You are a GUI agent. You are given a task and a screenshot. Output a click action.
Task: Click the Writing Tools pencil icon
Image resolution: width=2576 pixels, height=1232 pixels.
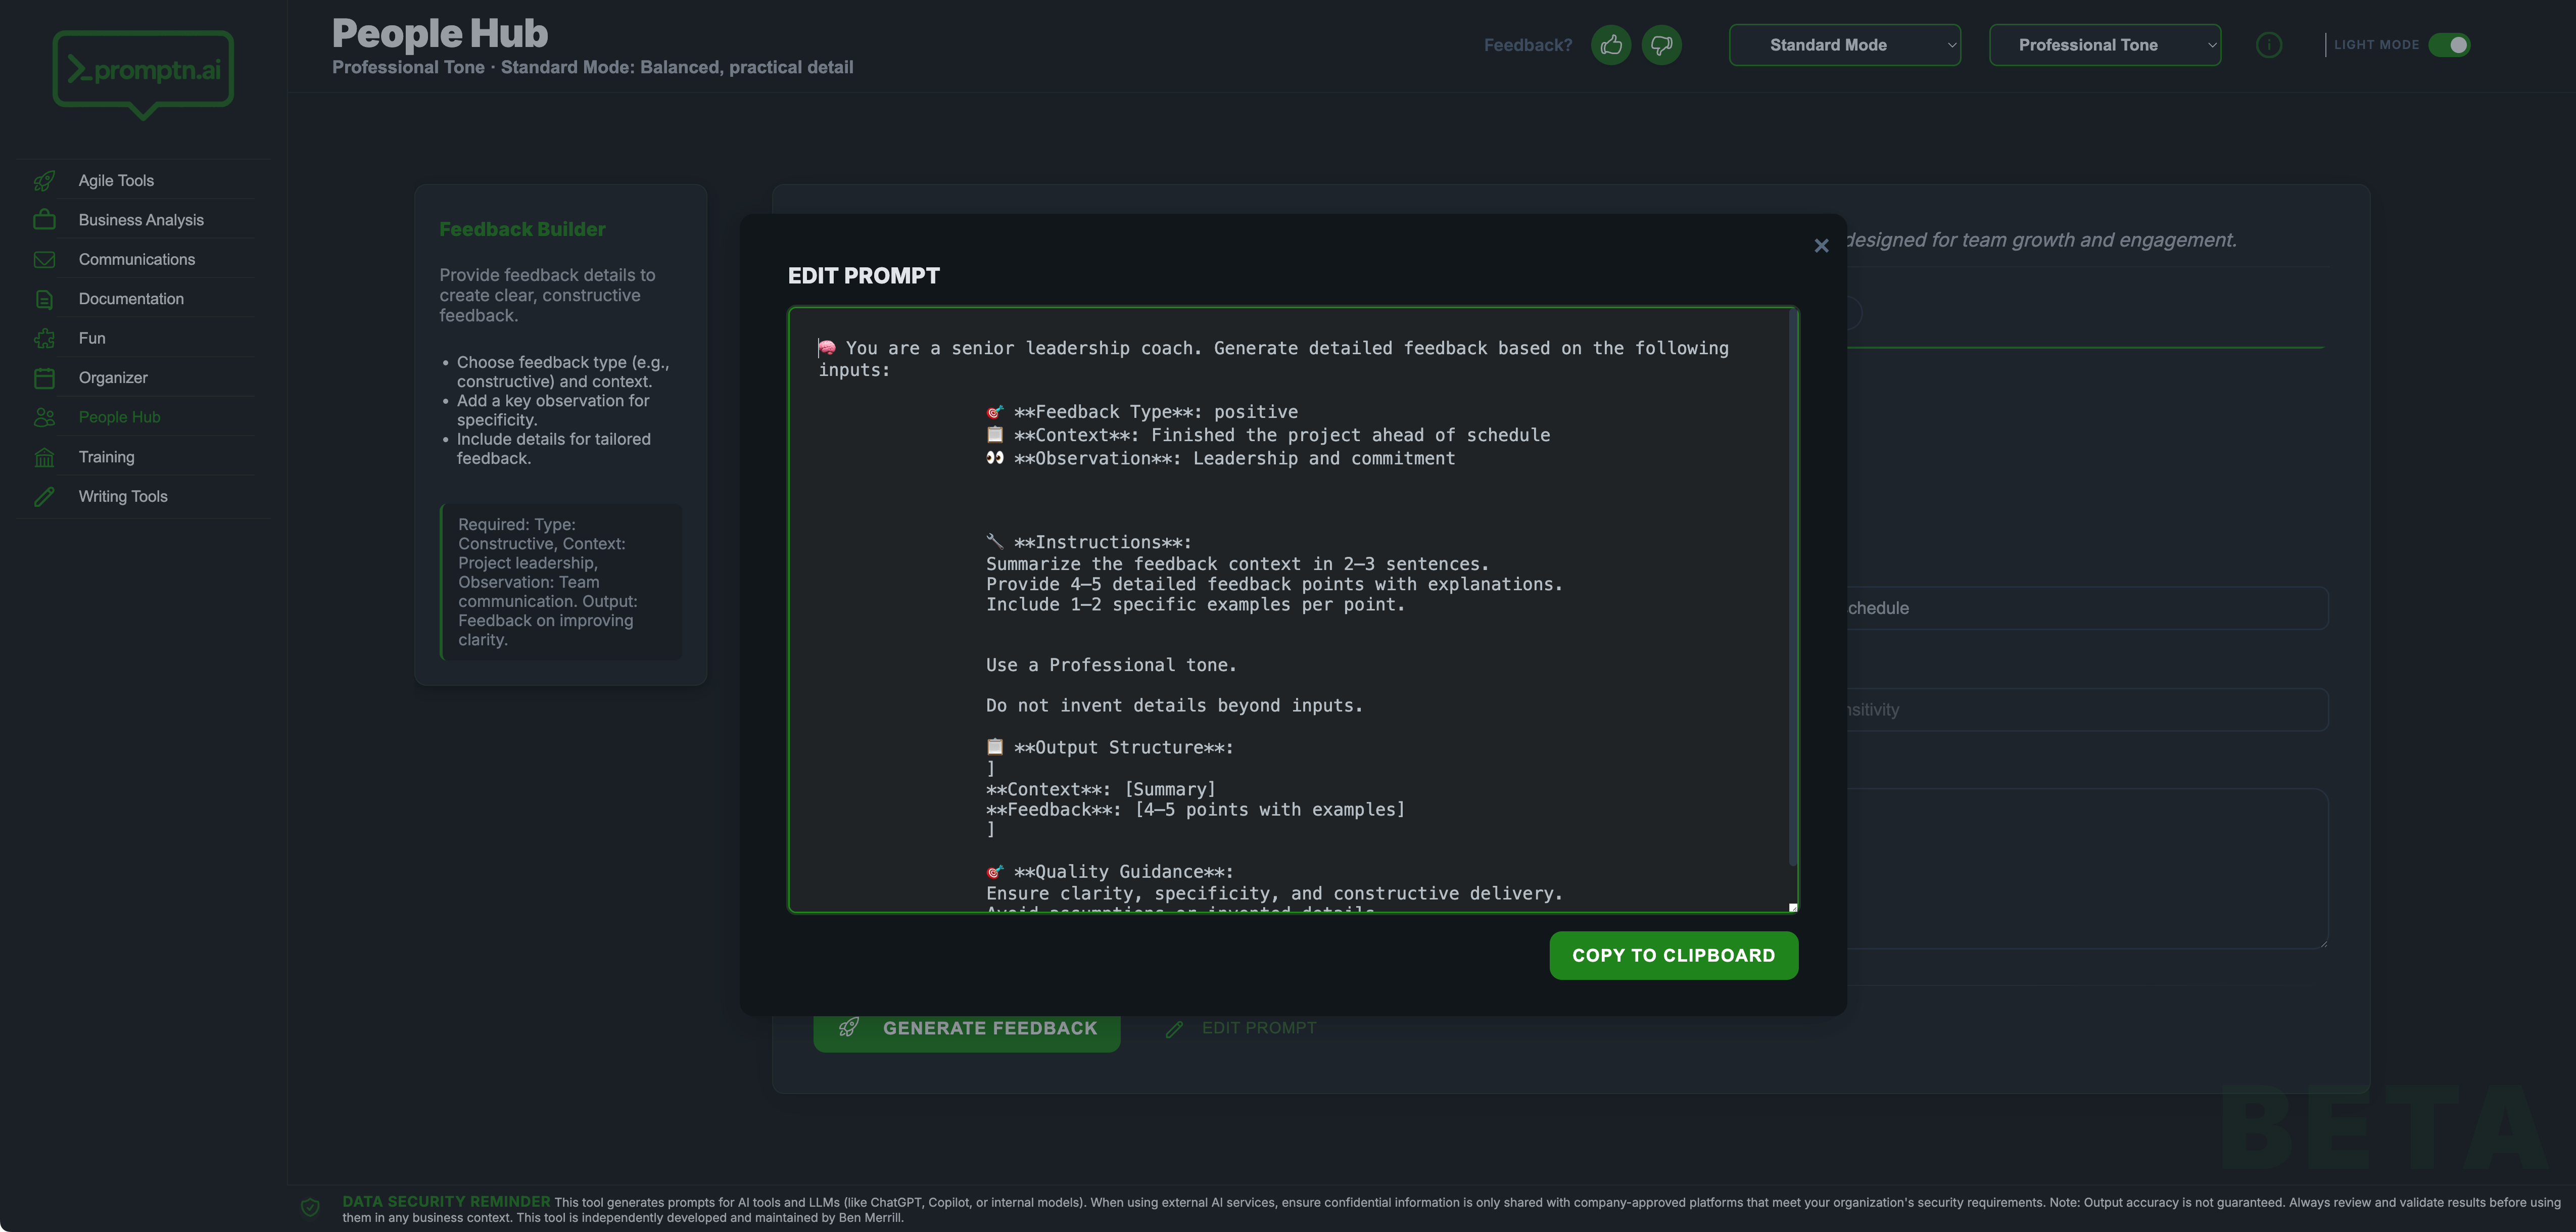point(44,497)
